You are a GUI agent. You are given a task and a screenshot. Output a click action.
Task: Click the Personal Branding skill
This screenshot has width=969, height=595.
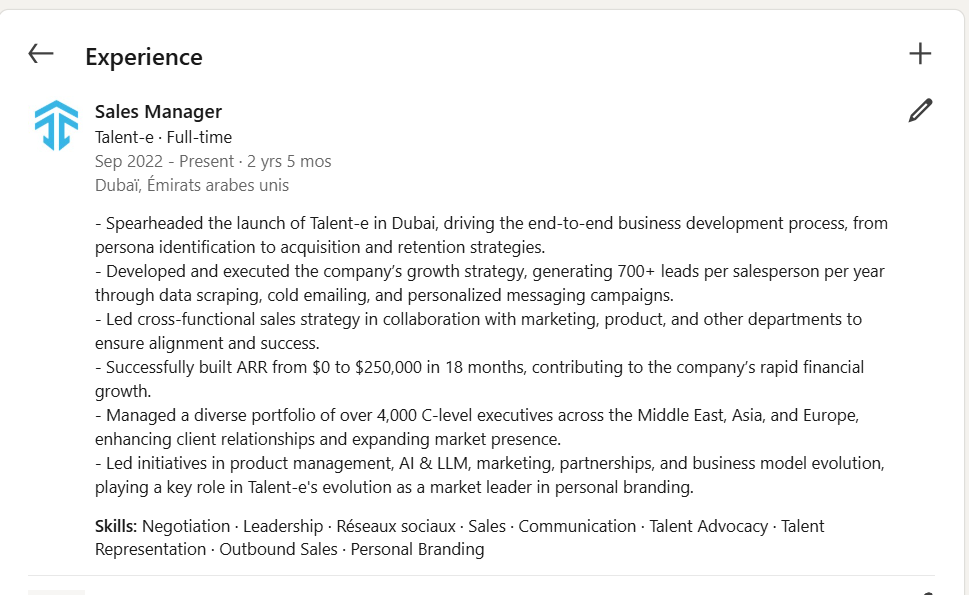417,549
